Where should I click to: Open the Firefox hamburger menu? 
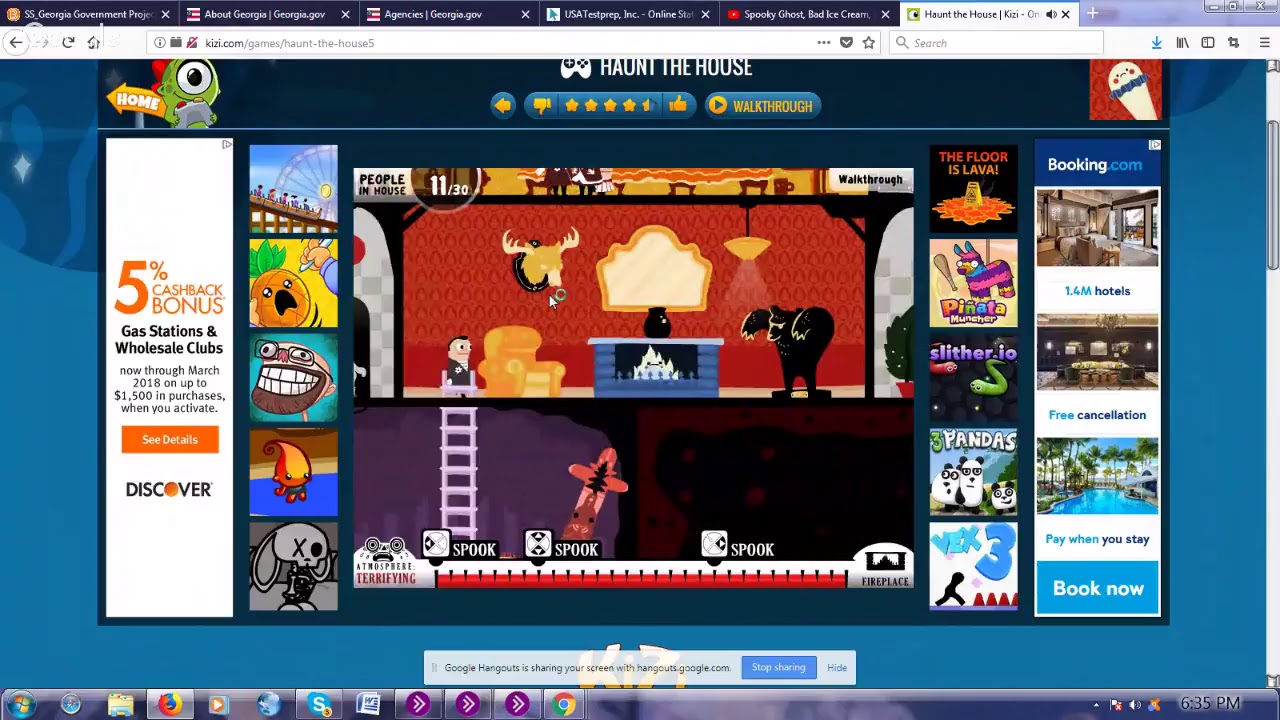[1264, 42]
